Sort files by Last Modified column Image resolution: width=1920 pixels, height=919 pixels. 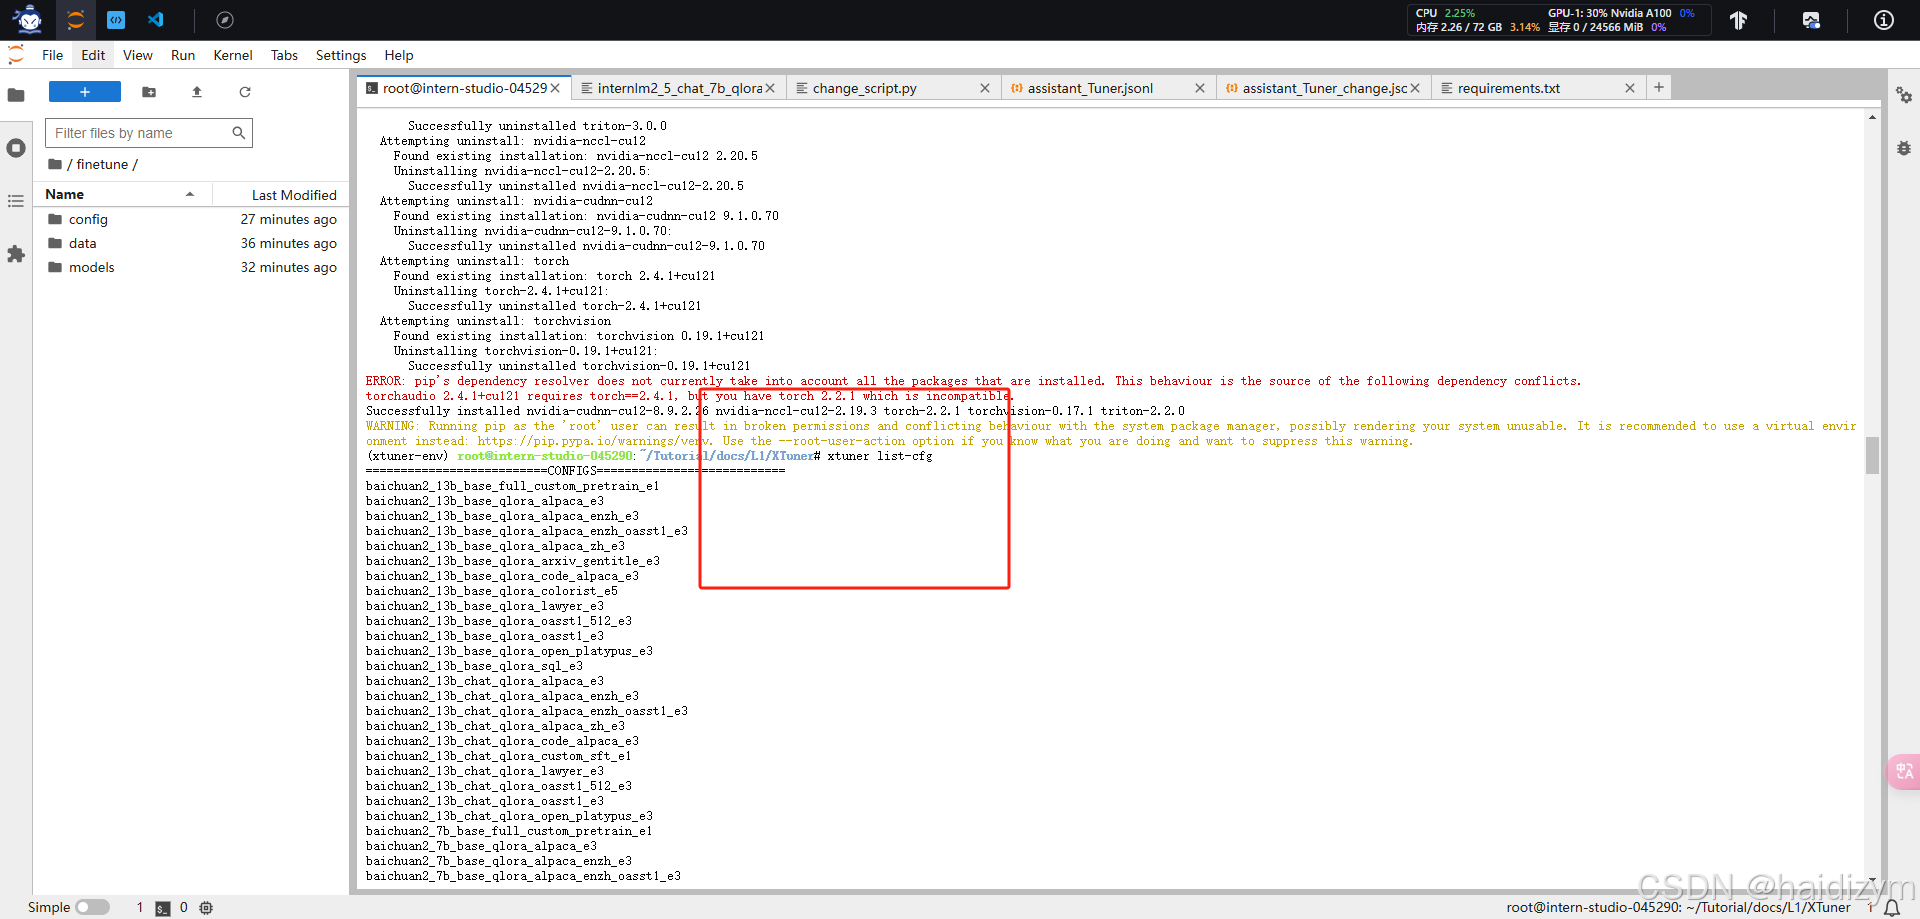point(281,195)
